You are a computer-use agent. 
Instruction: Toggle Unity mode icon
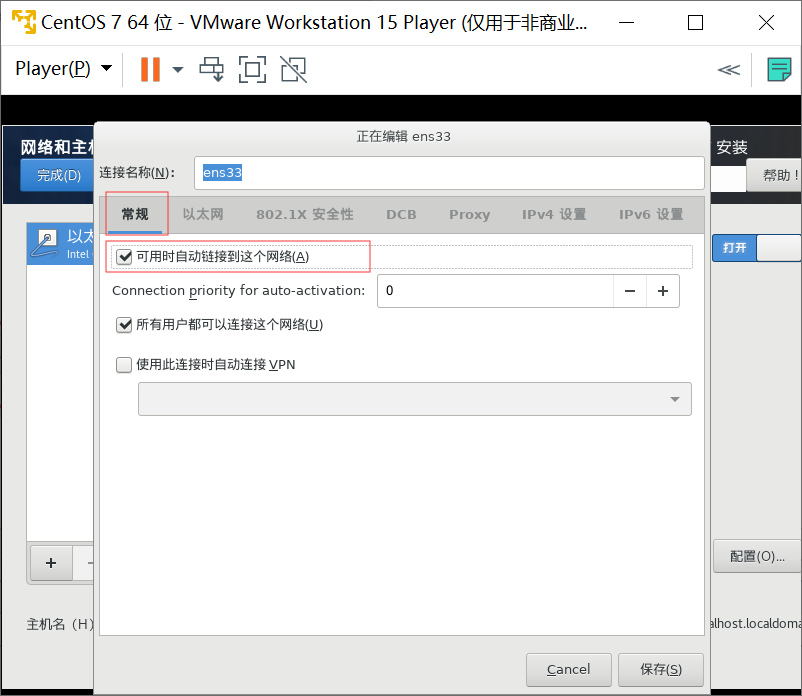click(294, 69)
